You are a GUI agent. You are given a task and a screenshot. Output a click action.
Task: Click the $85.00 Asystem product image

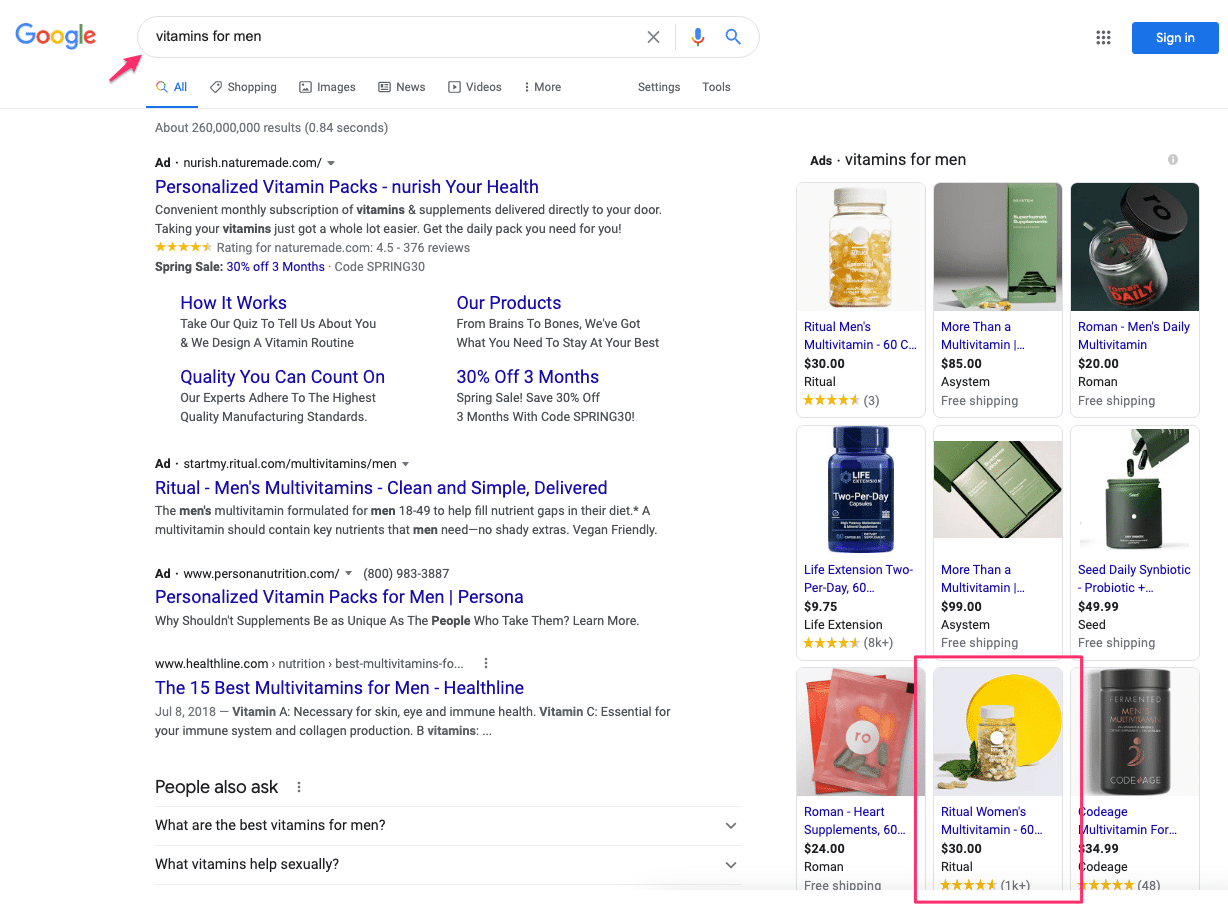(998, 247)
